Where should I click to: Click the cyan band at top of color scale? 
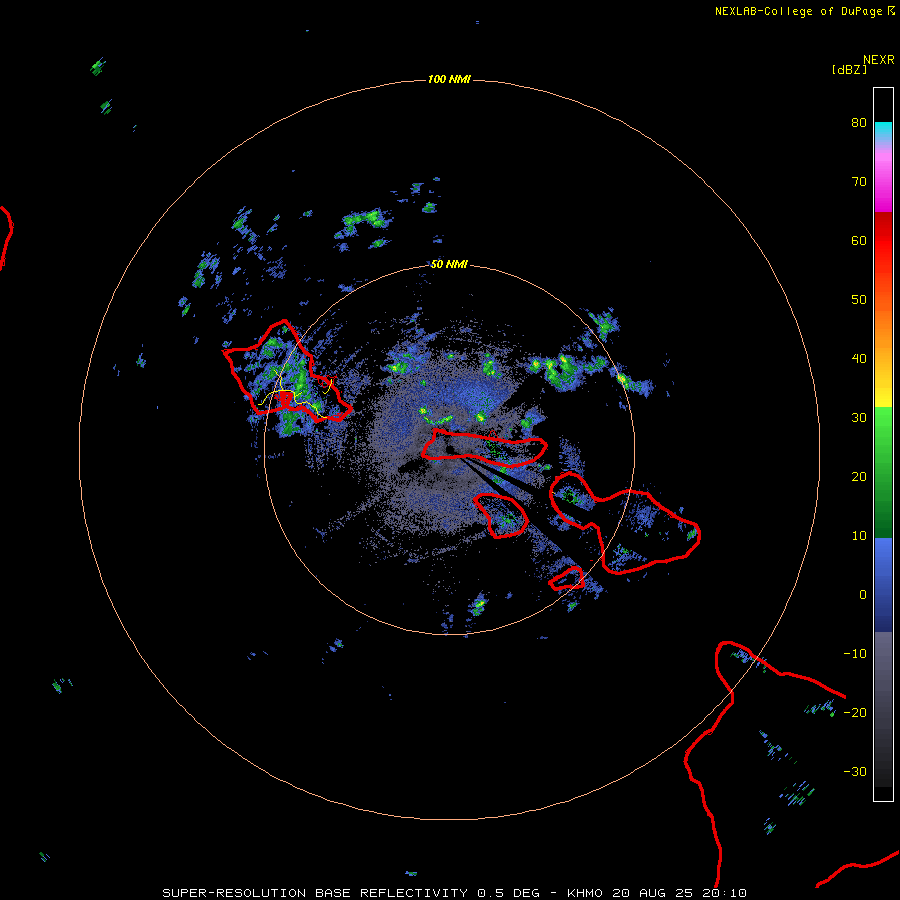point(883,131)
